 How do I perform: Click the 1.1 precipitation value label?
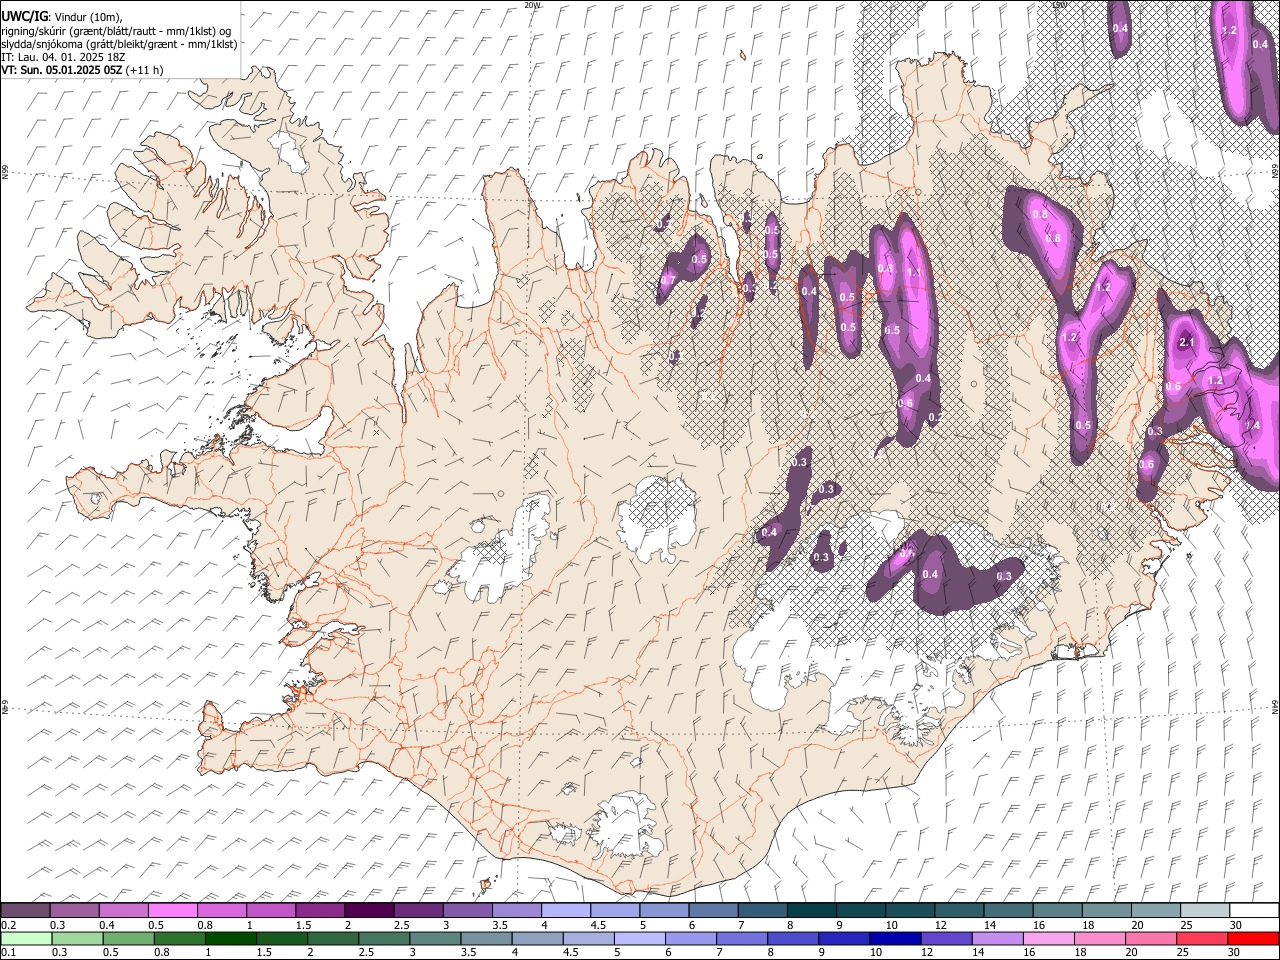click(x=913, y=272)
